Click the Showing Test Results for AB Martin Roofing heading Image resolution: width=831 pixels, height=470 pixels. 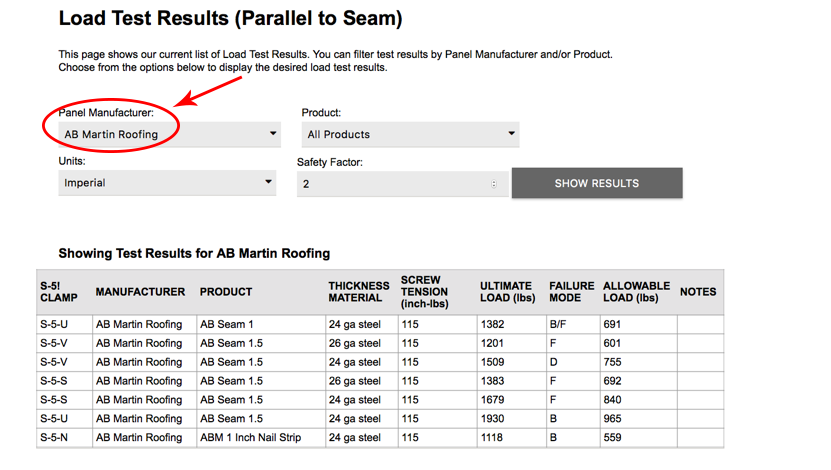194,253
